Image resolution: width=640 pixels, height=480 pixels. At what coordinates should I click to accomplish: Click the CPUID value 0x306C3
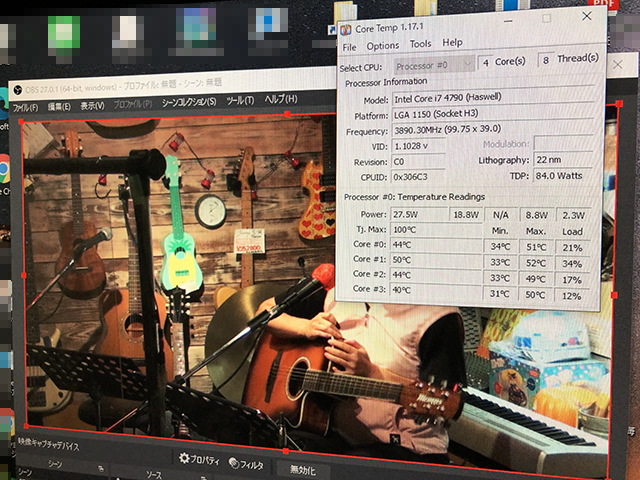(418, 177)
